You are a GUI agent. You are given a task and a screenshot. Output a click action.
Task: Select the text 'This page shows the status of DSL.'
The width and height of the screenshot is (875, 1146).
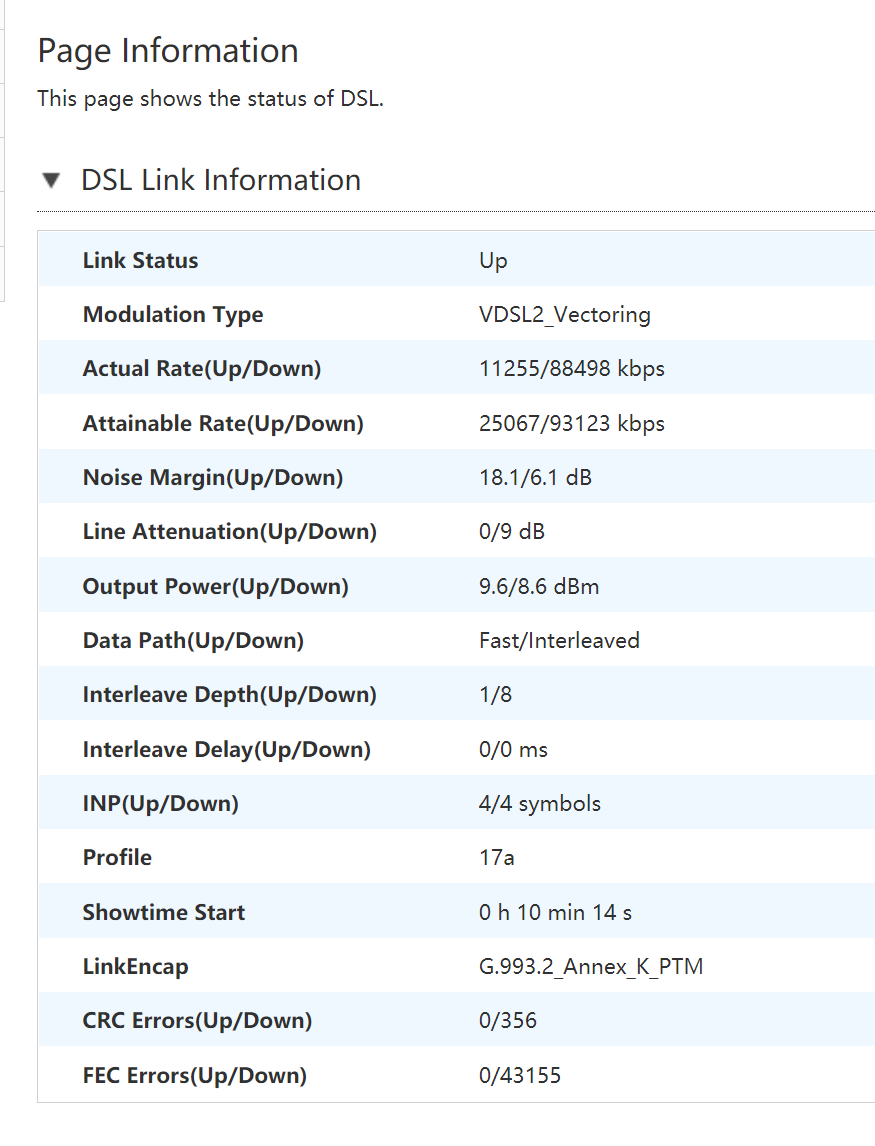pos(211,99)
